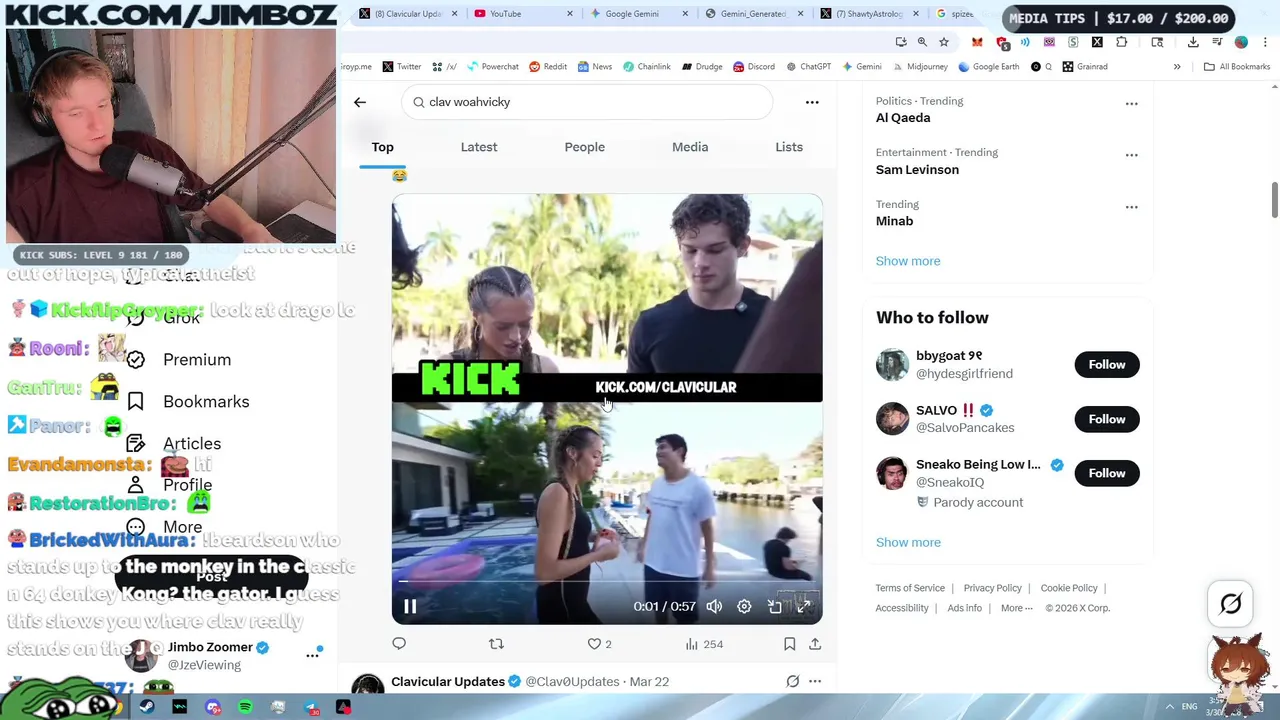Open Articles in the sidebar
Viewport: 1280px width, 720px height.
192,444
